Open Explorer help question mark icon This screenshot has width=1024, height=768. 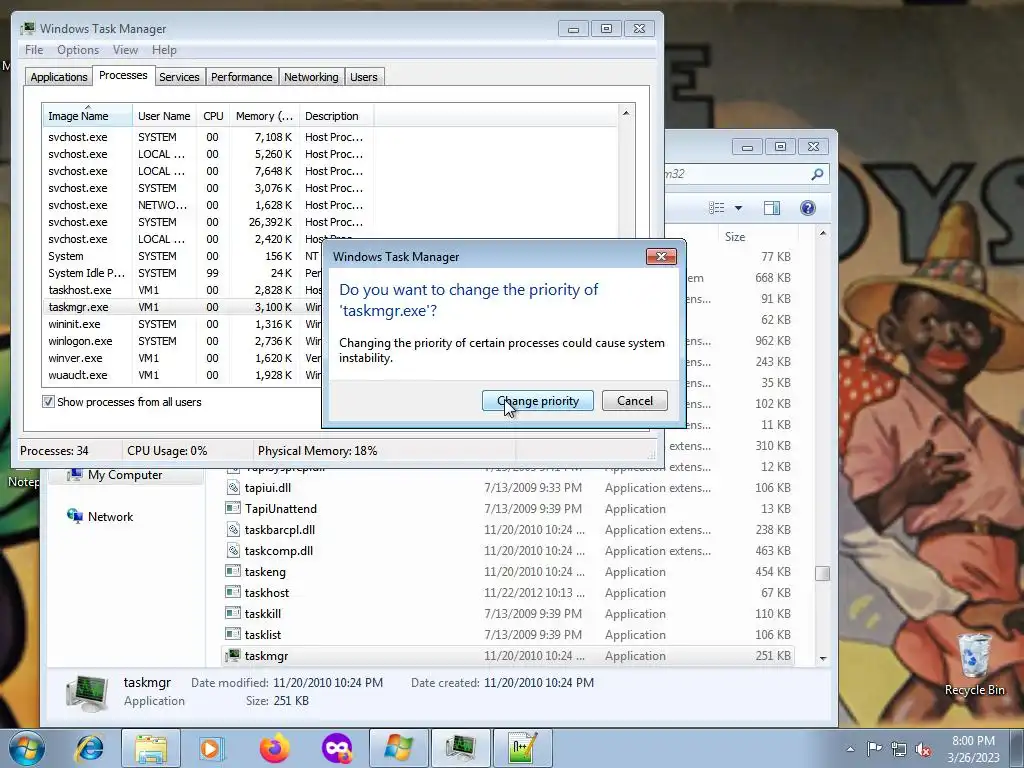pos(808,208)
